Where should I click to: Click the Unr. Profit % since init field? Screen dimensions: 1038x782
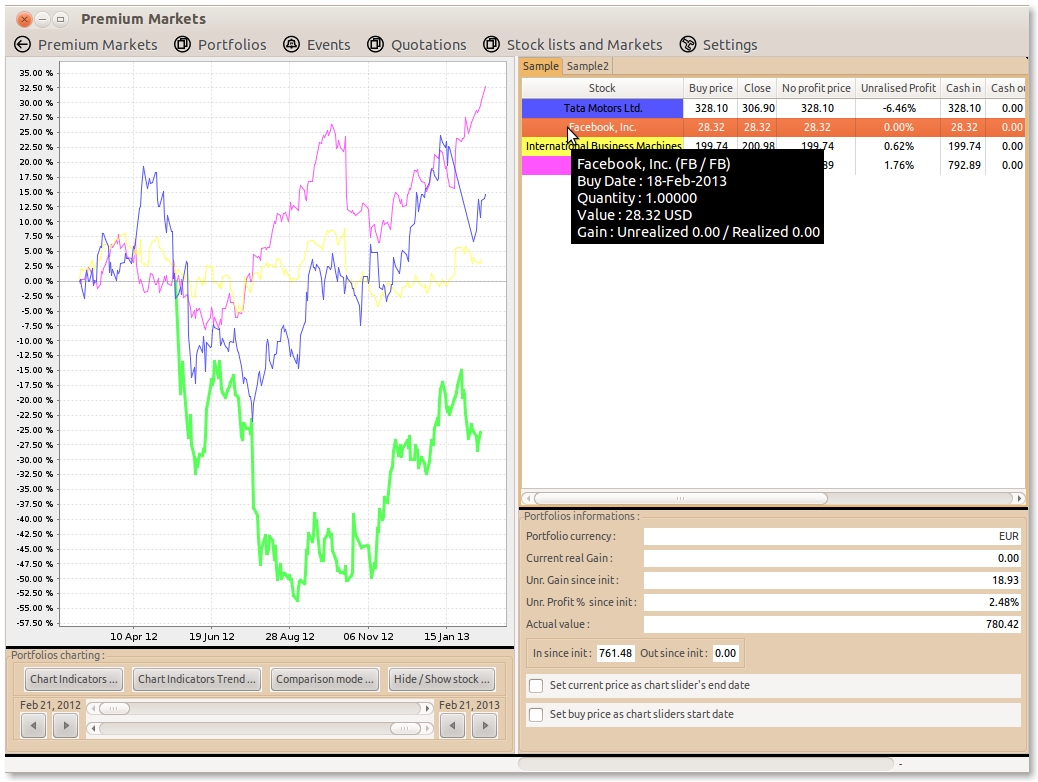tap(832, 602)
